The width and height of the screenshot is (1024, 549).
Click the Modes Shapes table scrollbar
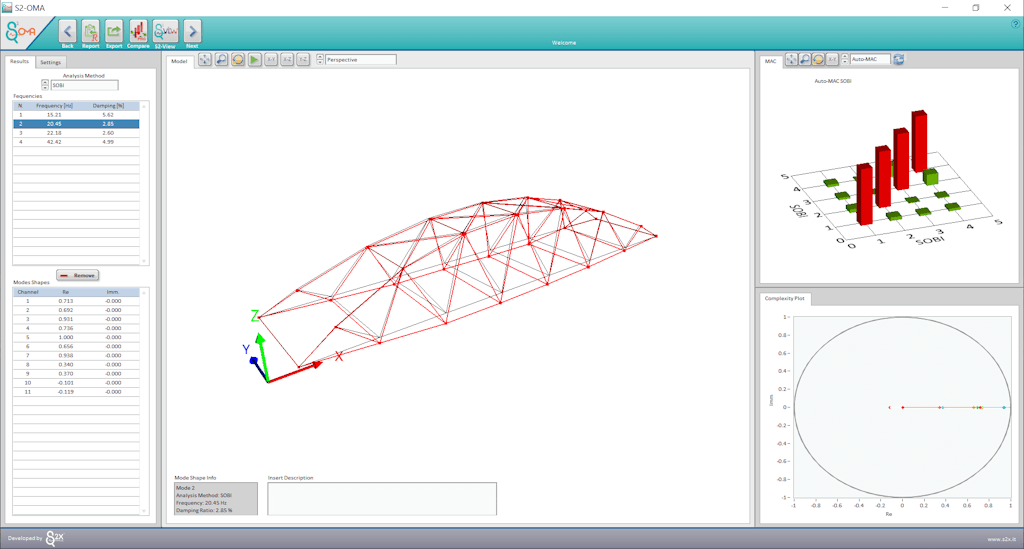(144, 401)
